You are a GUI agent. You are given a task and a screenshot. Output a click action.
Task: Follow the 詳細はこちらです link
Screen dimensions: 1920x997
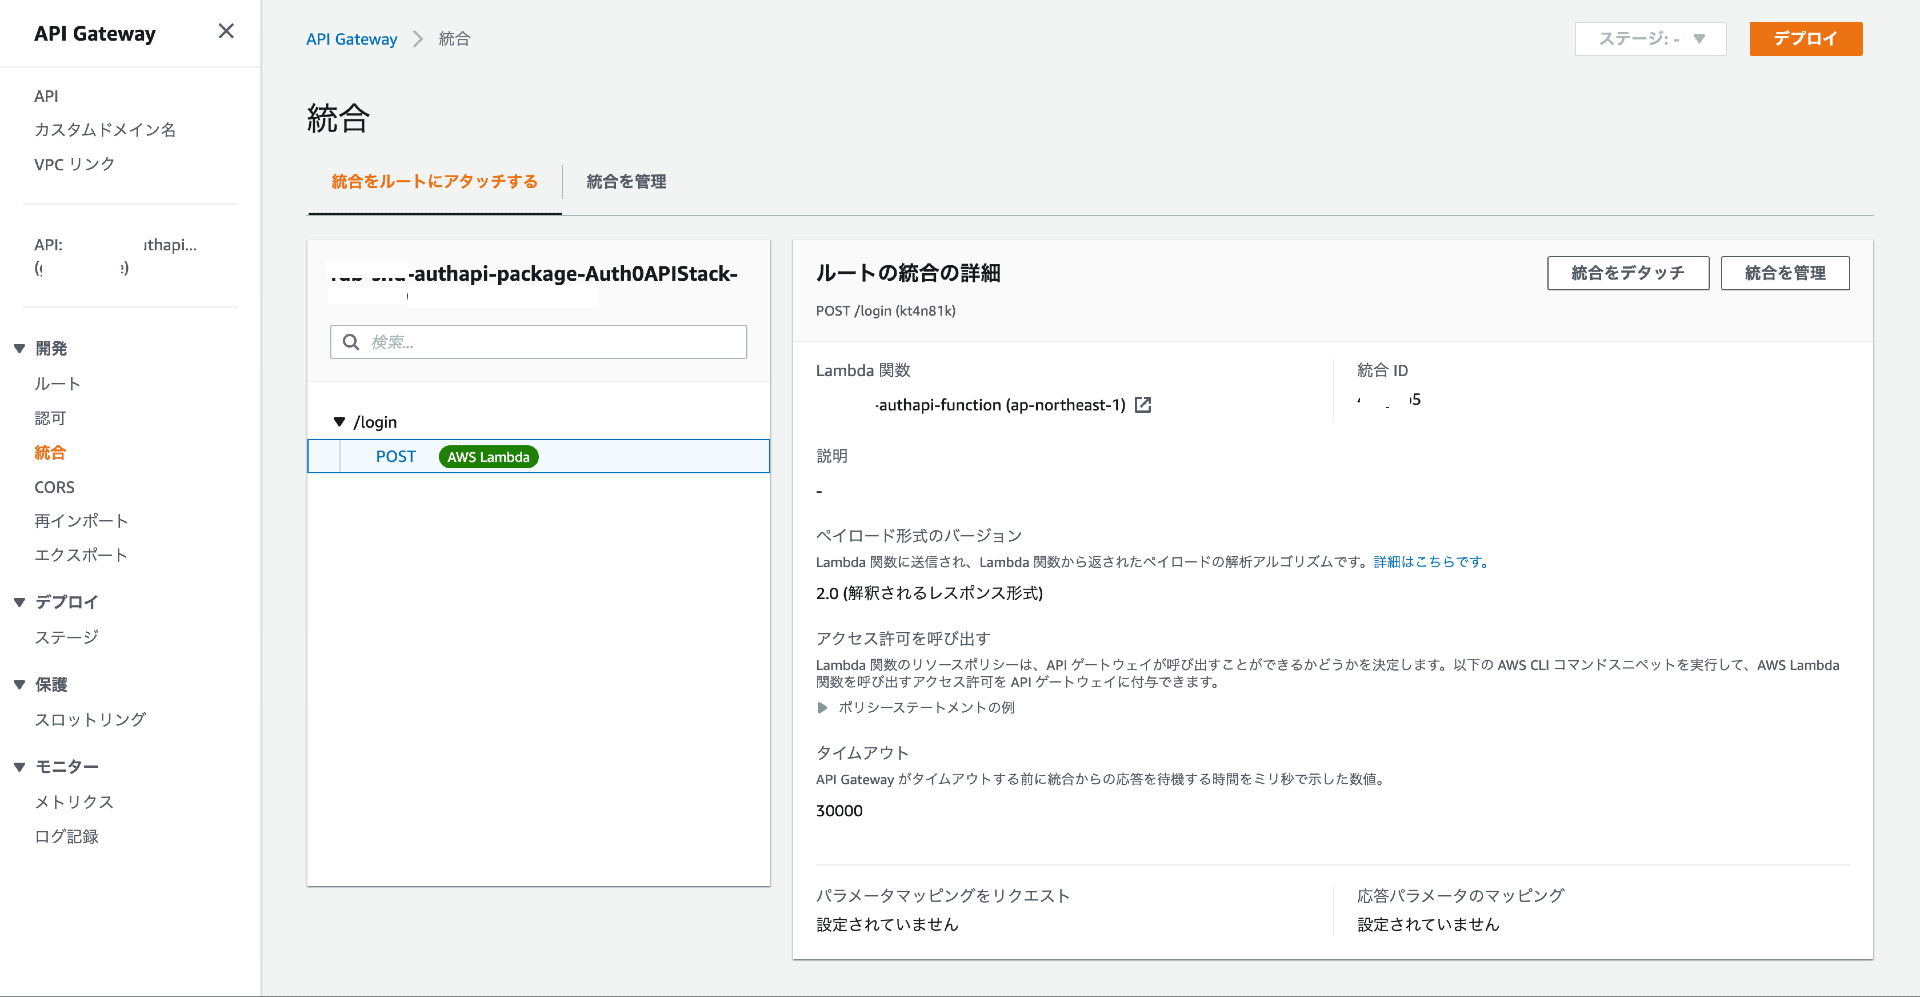[1432, 562]
